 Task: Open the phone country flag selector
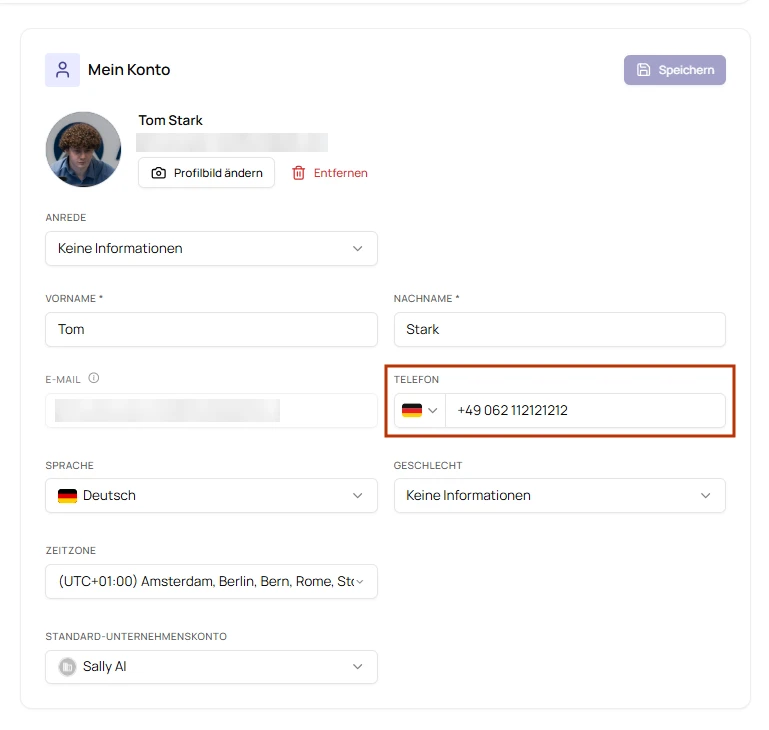click(420, 410)
